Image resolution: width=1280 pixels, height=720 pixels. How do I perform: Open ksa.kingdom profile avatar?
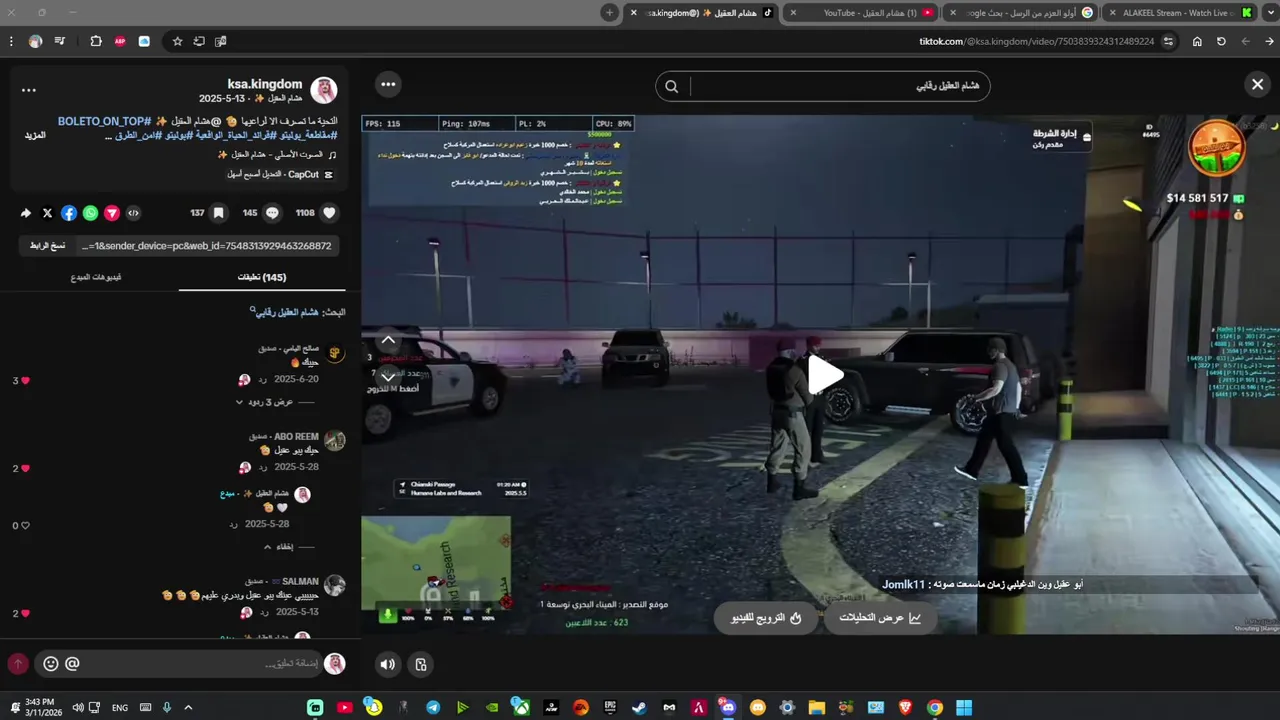pyautogui.click(x=324, y=91)
